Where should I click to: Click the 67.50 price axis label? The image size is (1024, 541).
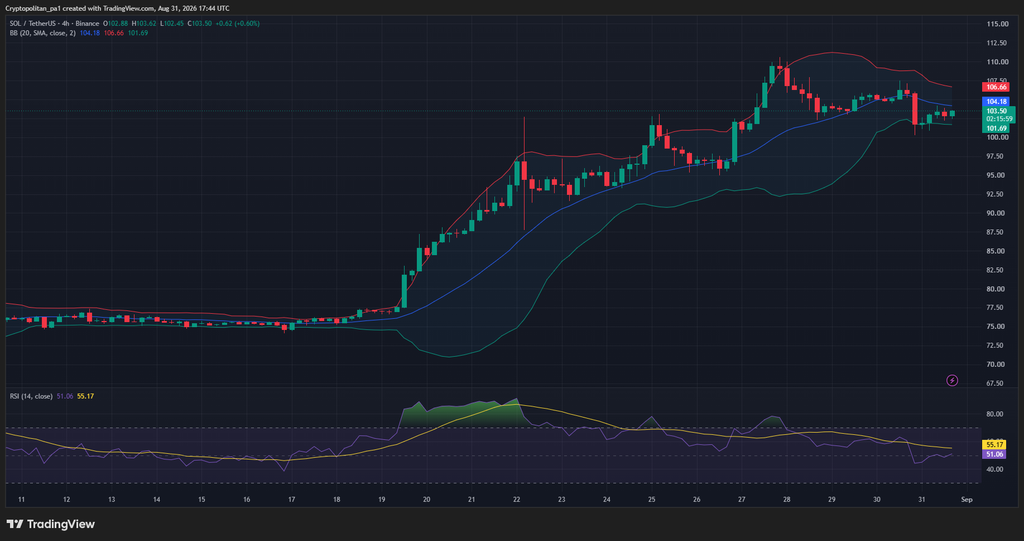pyautogui.click(x=997, y=383)
